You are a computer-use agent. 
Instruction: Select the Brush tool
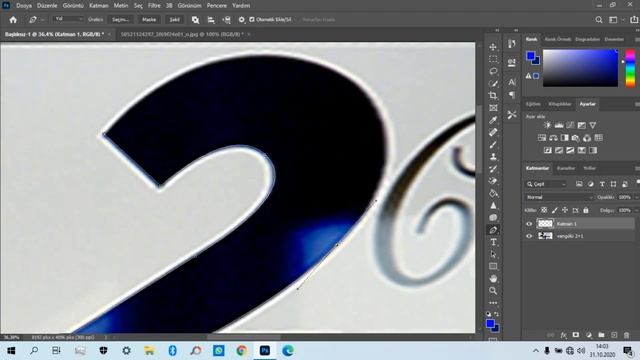[493, 144]
